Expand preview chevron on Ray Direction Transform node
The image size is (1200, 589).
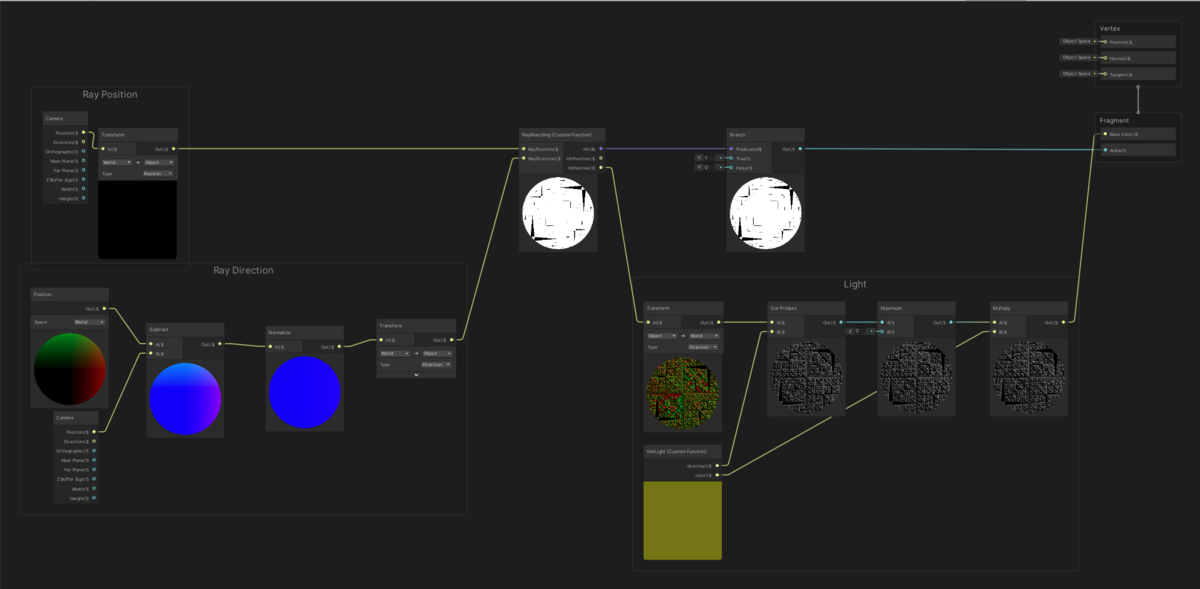click(416, 375)
